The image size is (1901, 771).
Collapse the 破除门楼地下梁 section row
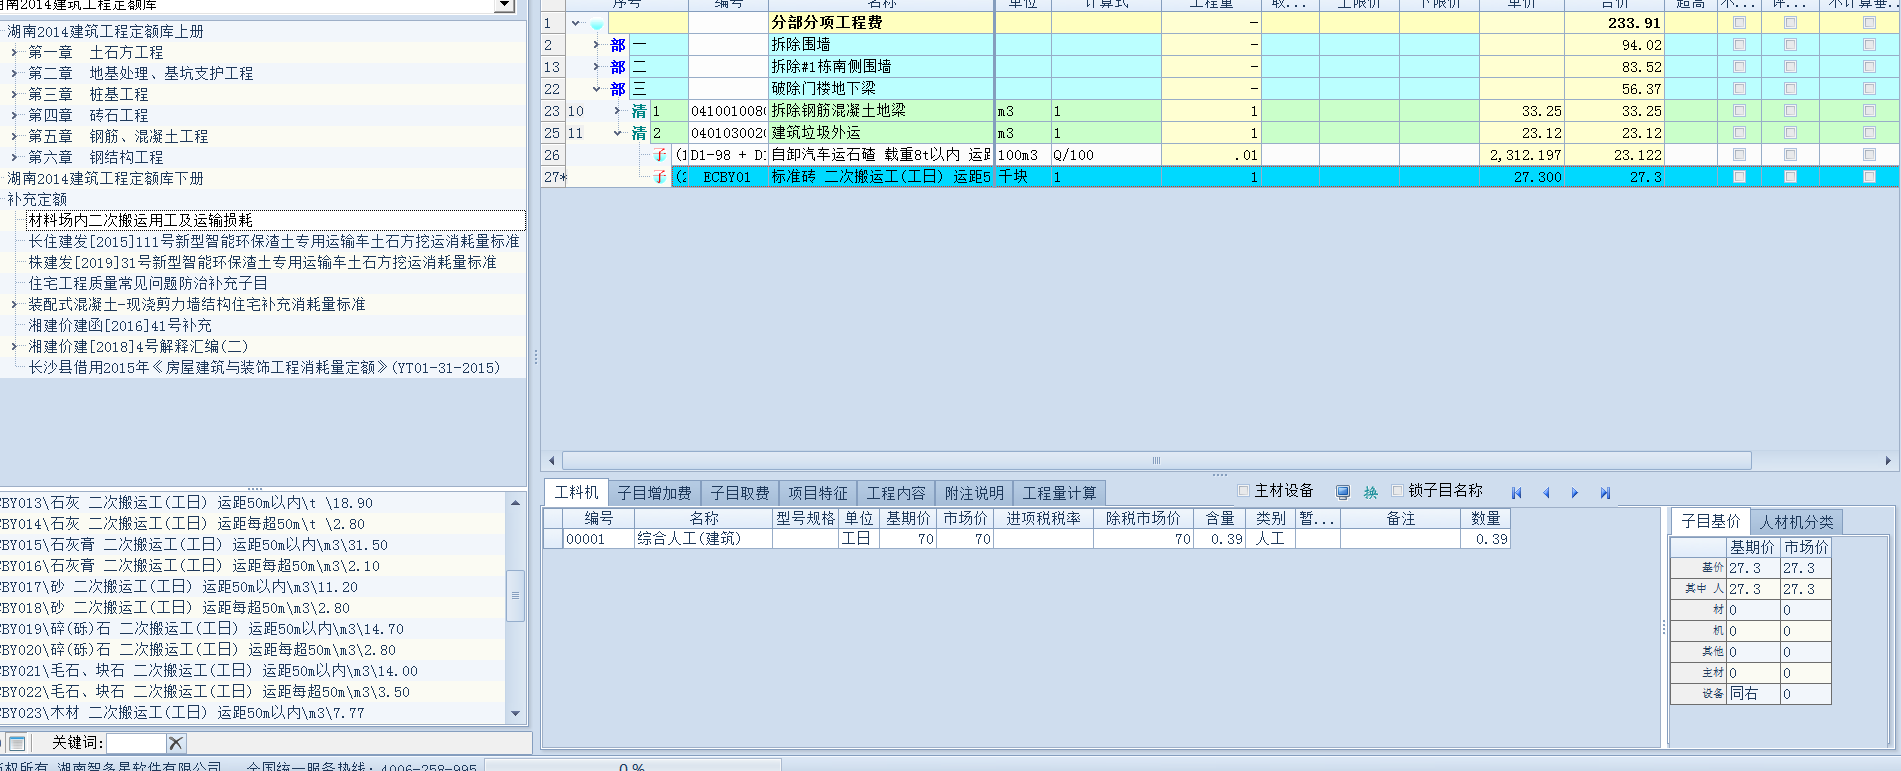[597, 89]
